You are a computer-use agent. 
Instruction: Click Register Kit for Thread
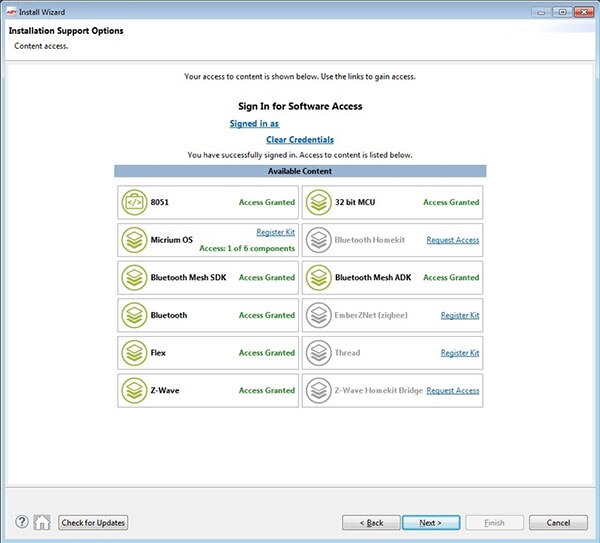pyautogui.click(x=460, y=353)
